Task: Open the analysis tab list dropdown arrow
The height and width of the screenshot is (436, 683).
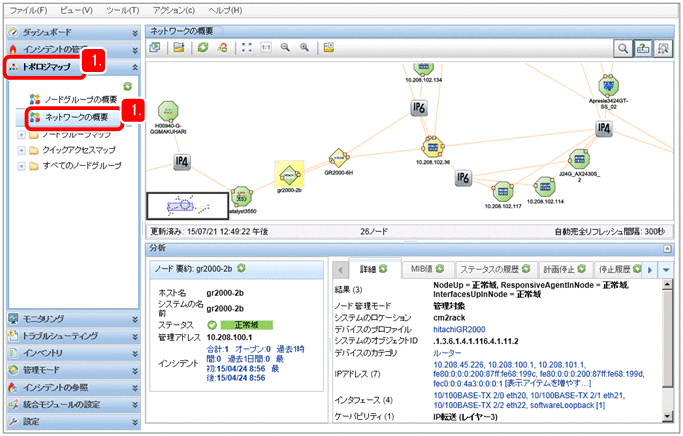Action: tap(666, 270)
